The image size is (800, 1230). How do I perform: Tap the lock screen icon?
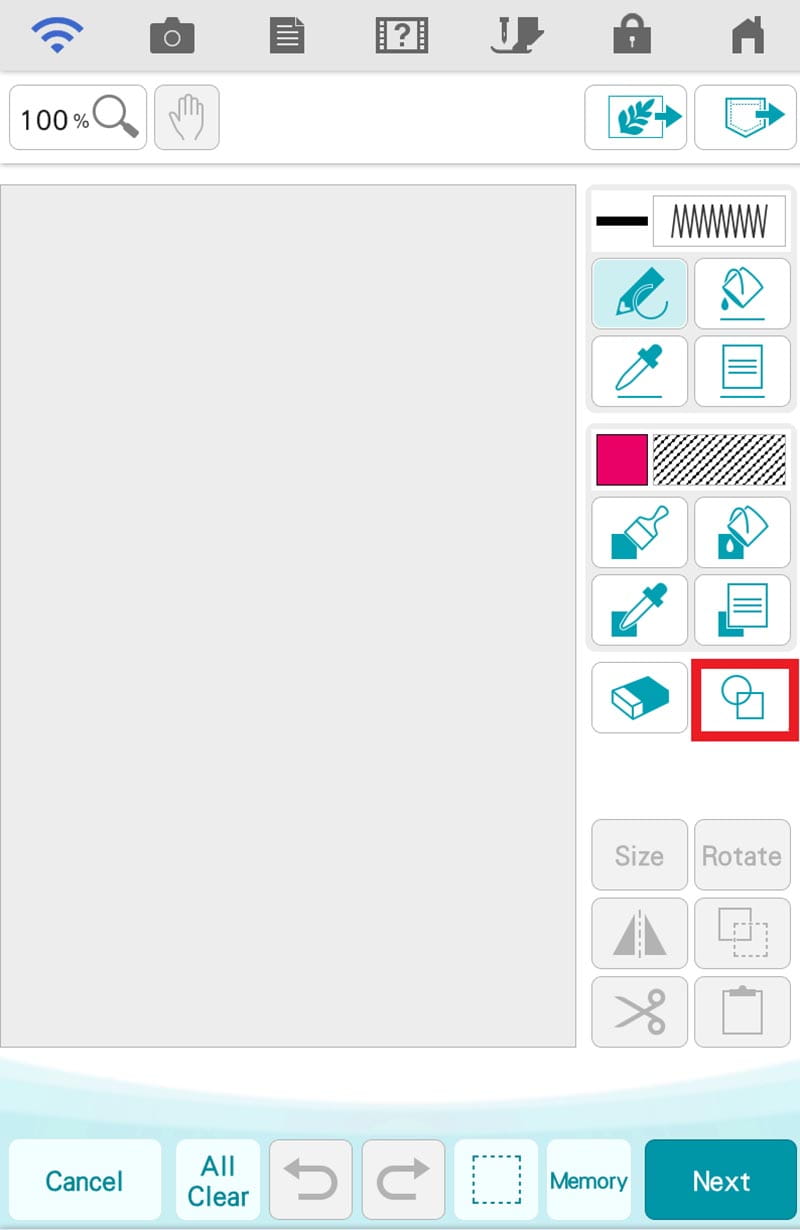(x=632, y=35)
